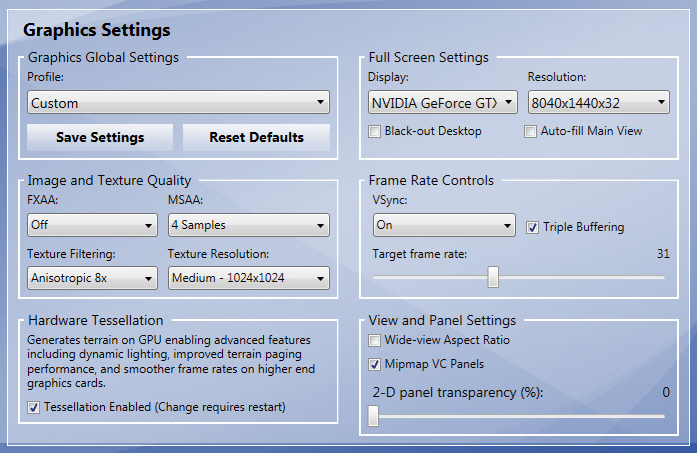The width and height of the screenshot is (697, 453).
Task: Click the 2-D panel transparency slider handle
Action: click(x=373, y=416)
